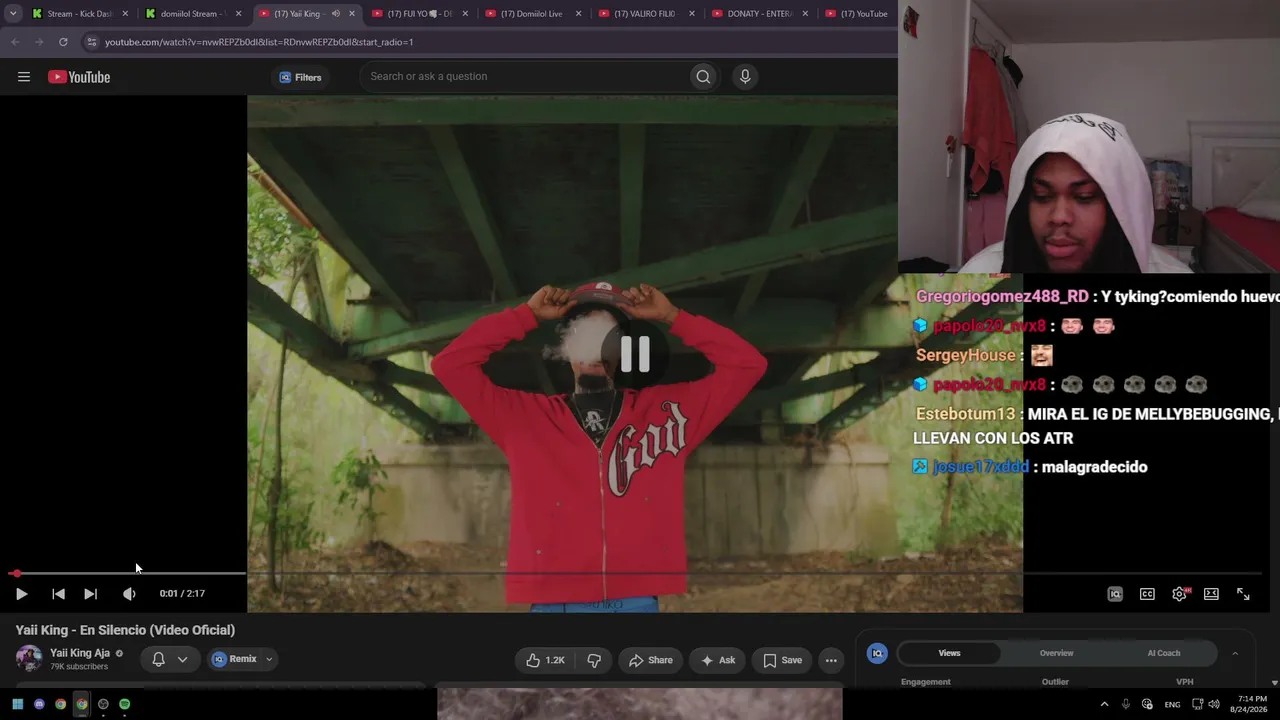Open the tab search dropdown arrow

(x=13, y=14)
